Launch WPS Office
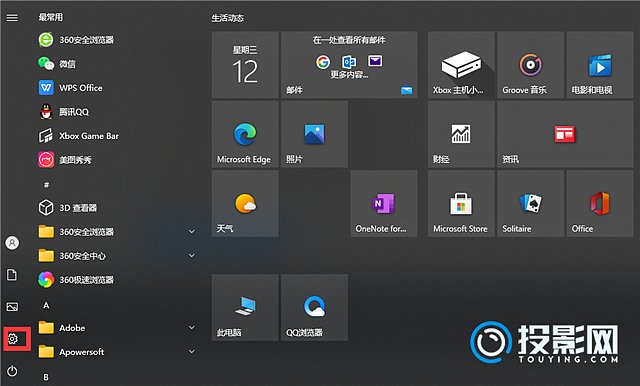Viewport: 640px width, 386px height. 70,88
